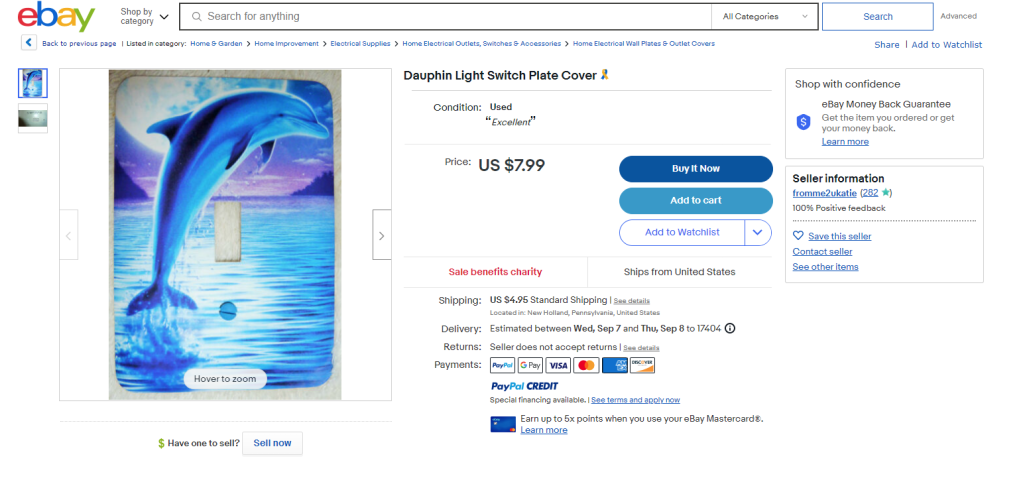
Task: Expand All Categories search dropdown
Action: 765,17
